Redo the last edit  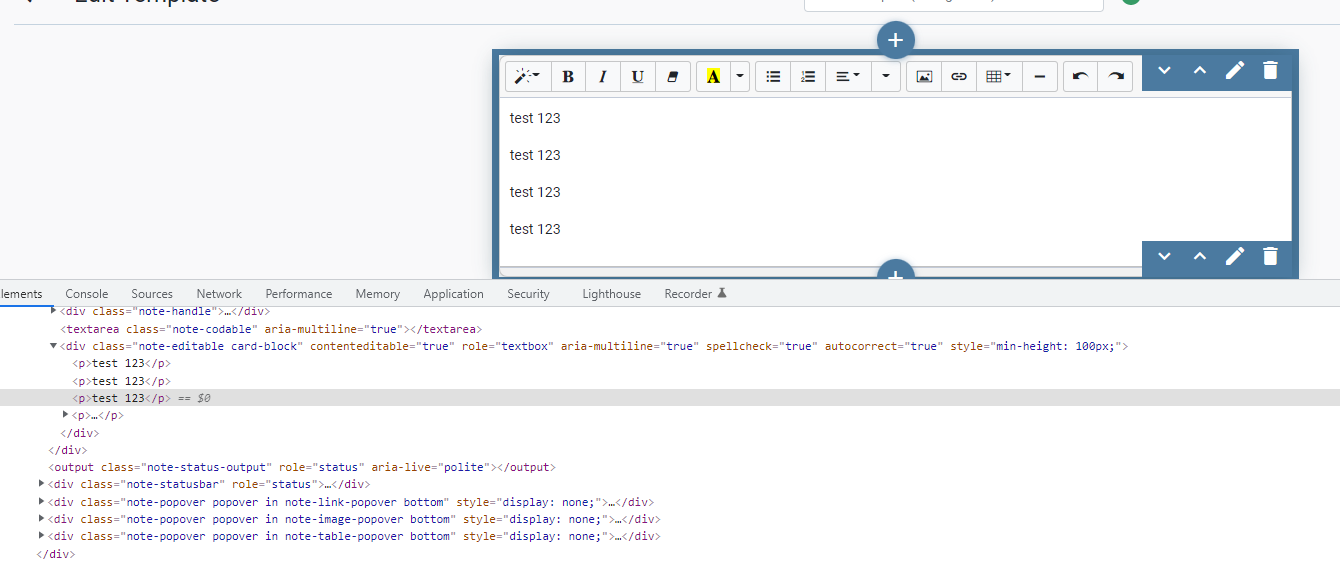click(1115, 76)
